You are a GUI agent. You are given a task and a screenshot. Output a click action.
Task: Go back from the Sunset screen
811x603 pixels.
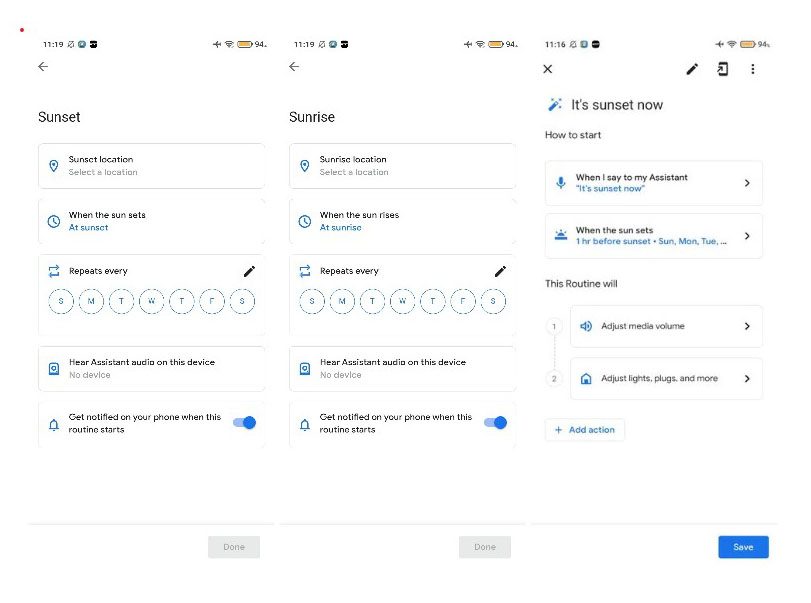point(43,66)
